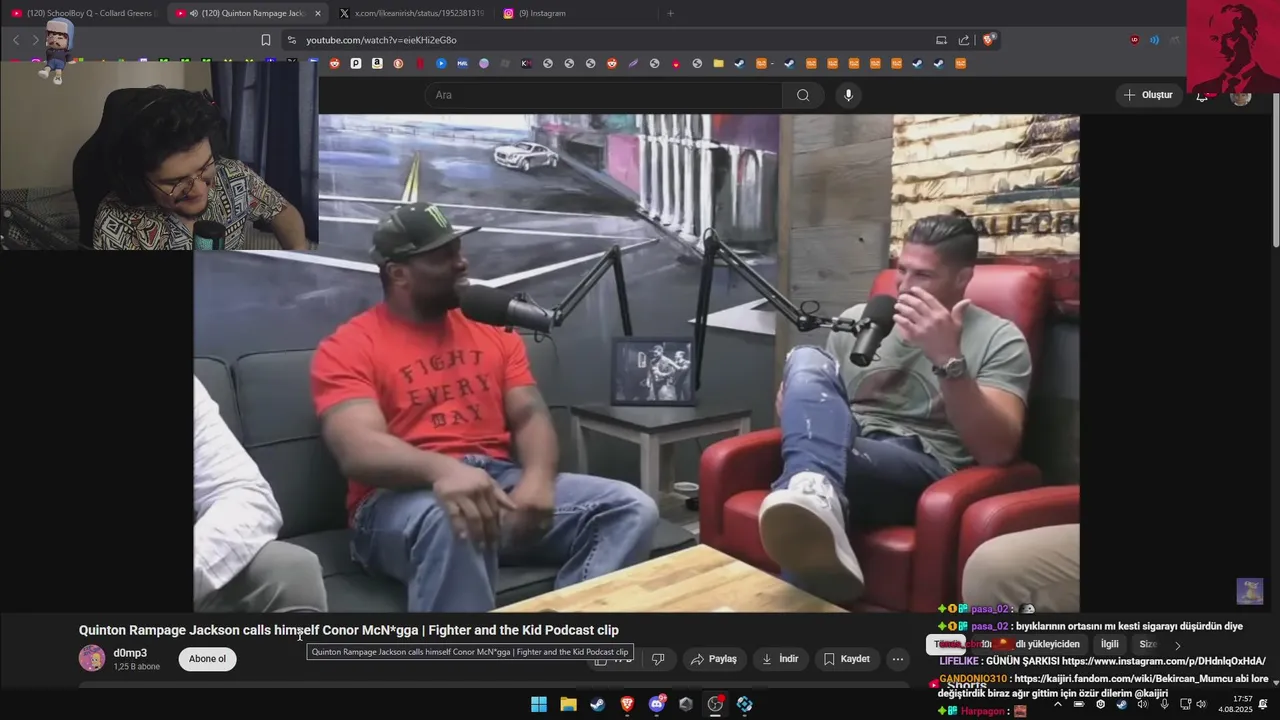Switch to Brave in the taskbar
Screen dimensions: 1280x720
[627, 704]
